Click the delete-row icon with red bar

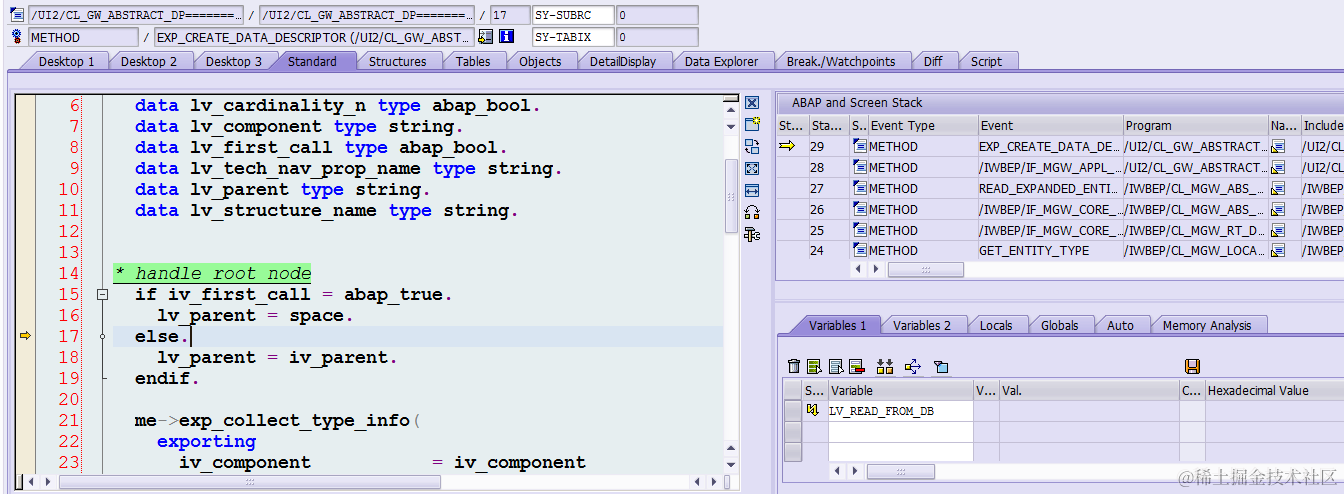856,366
